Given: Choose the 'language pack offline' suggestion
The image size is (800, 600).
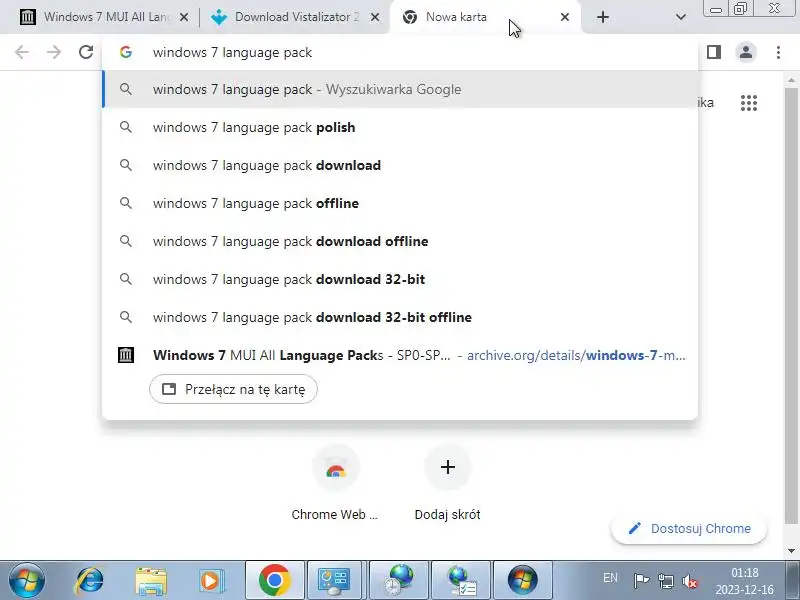Looking at the screenshot, I should click(400, 203).
